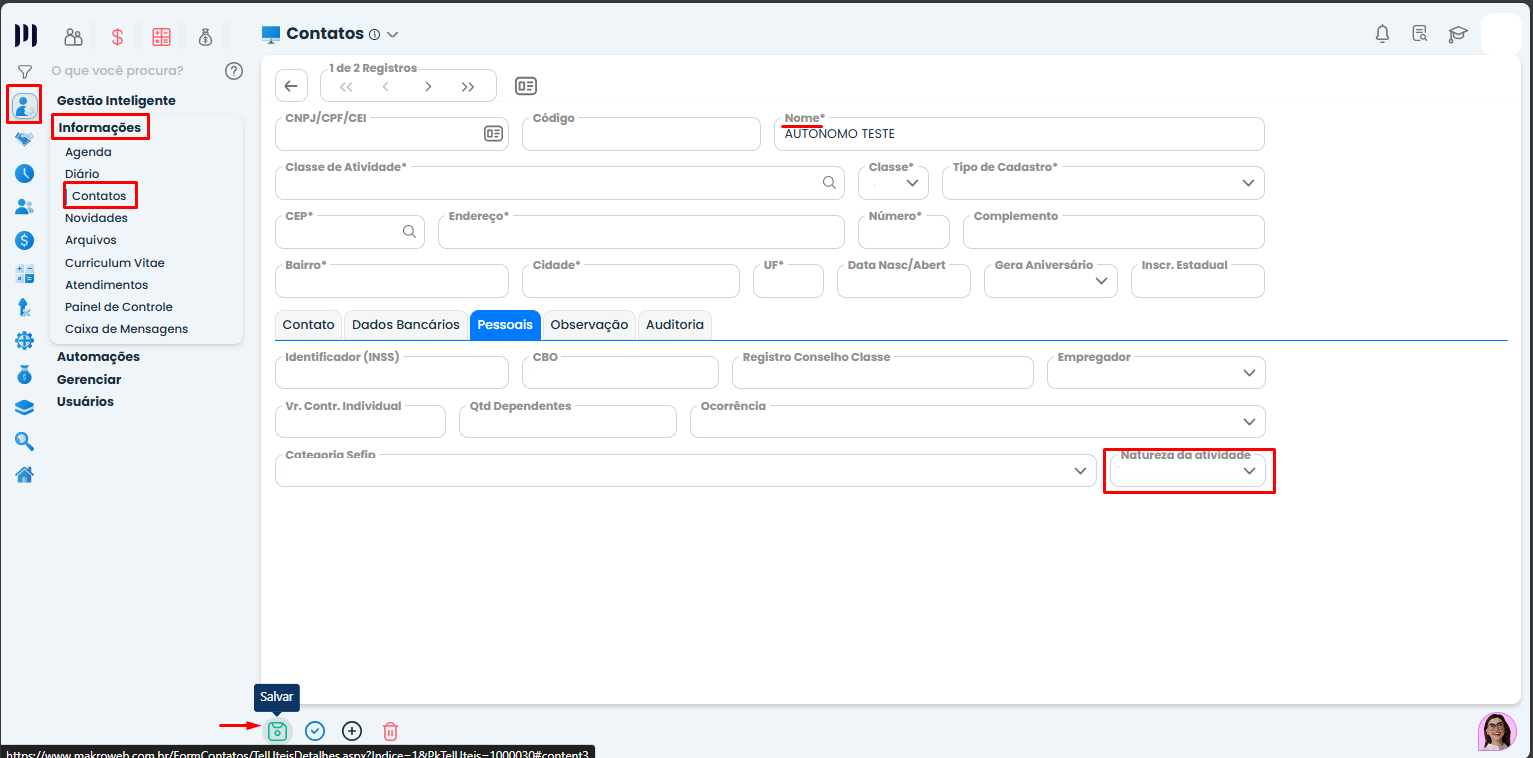This screenshot has height=758, width=1533.
Task: Switch to the Dados Bancários tab
Action: point(406,325)
